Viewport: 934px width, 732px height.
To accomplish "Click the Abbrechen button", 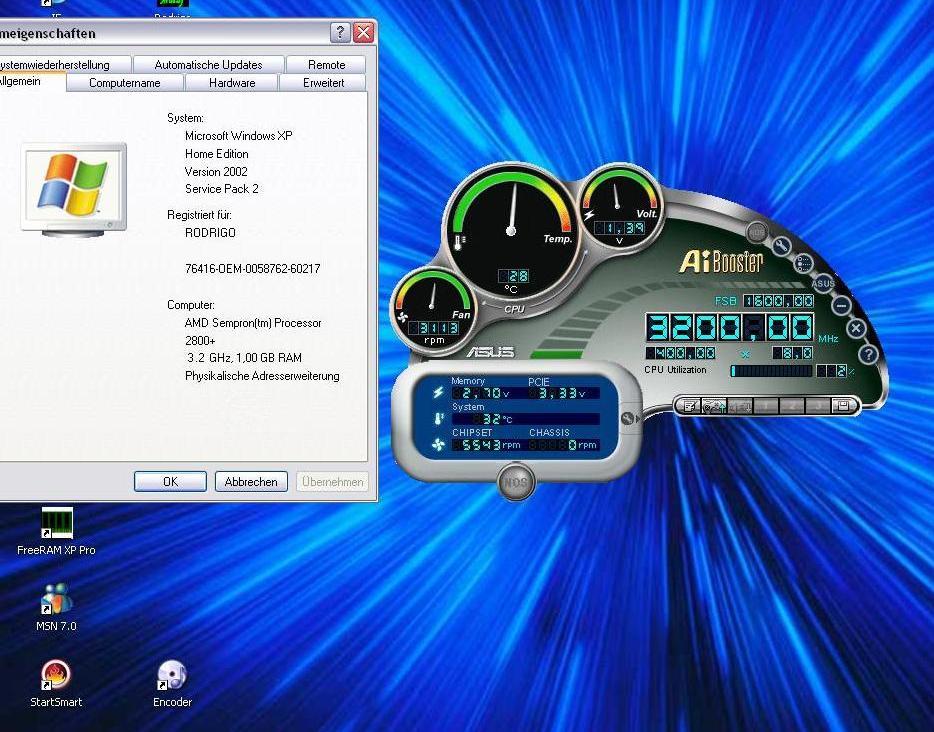I will (251, 481).
